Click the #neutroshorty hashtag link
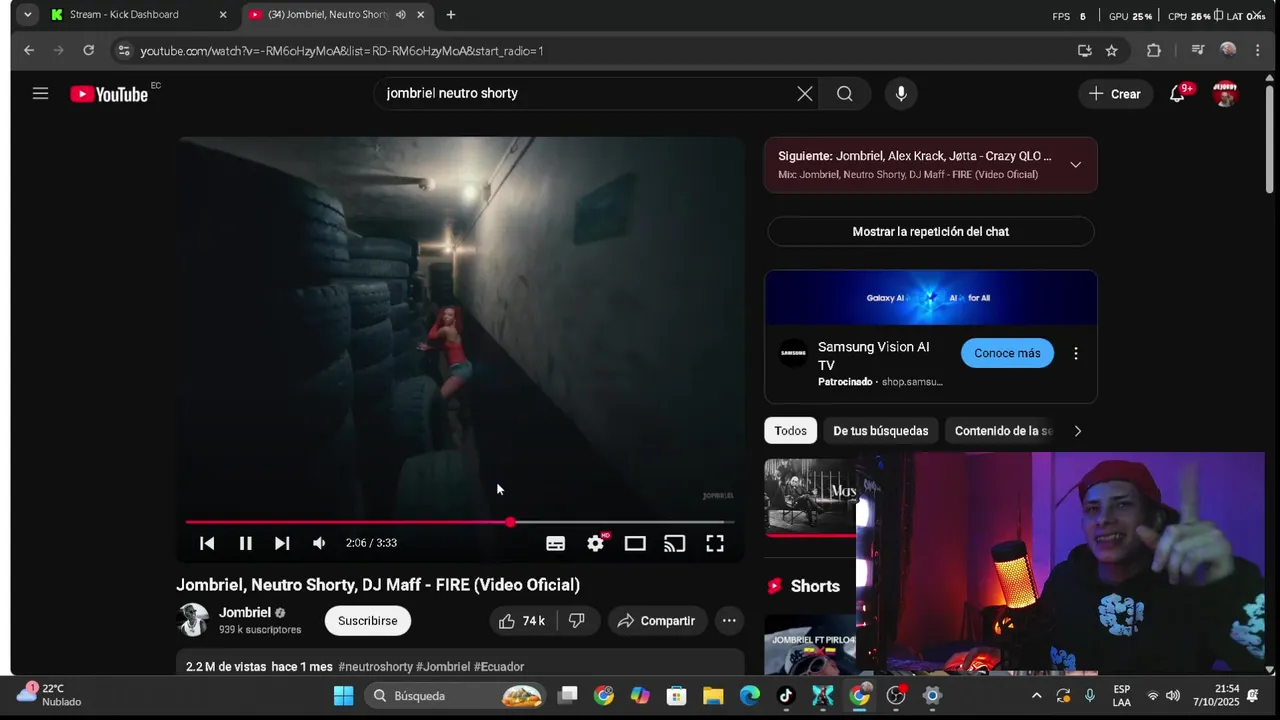 (375, 667)
